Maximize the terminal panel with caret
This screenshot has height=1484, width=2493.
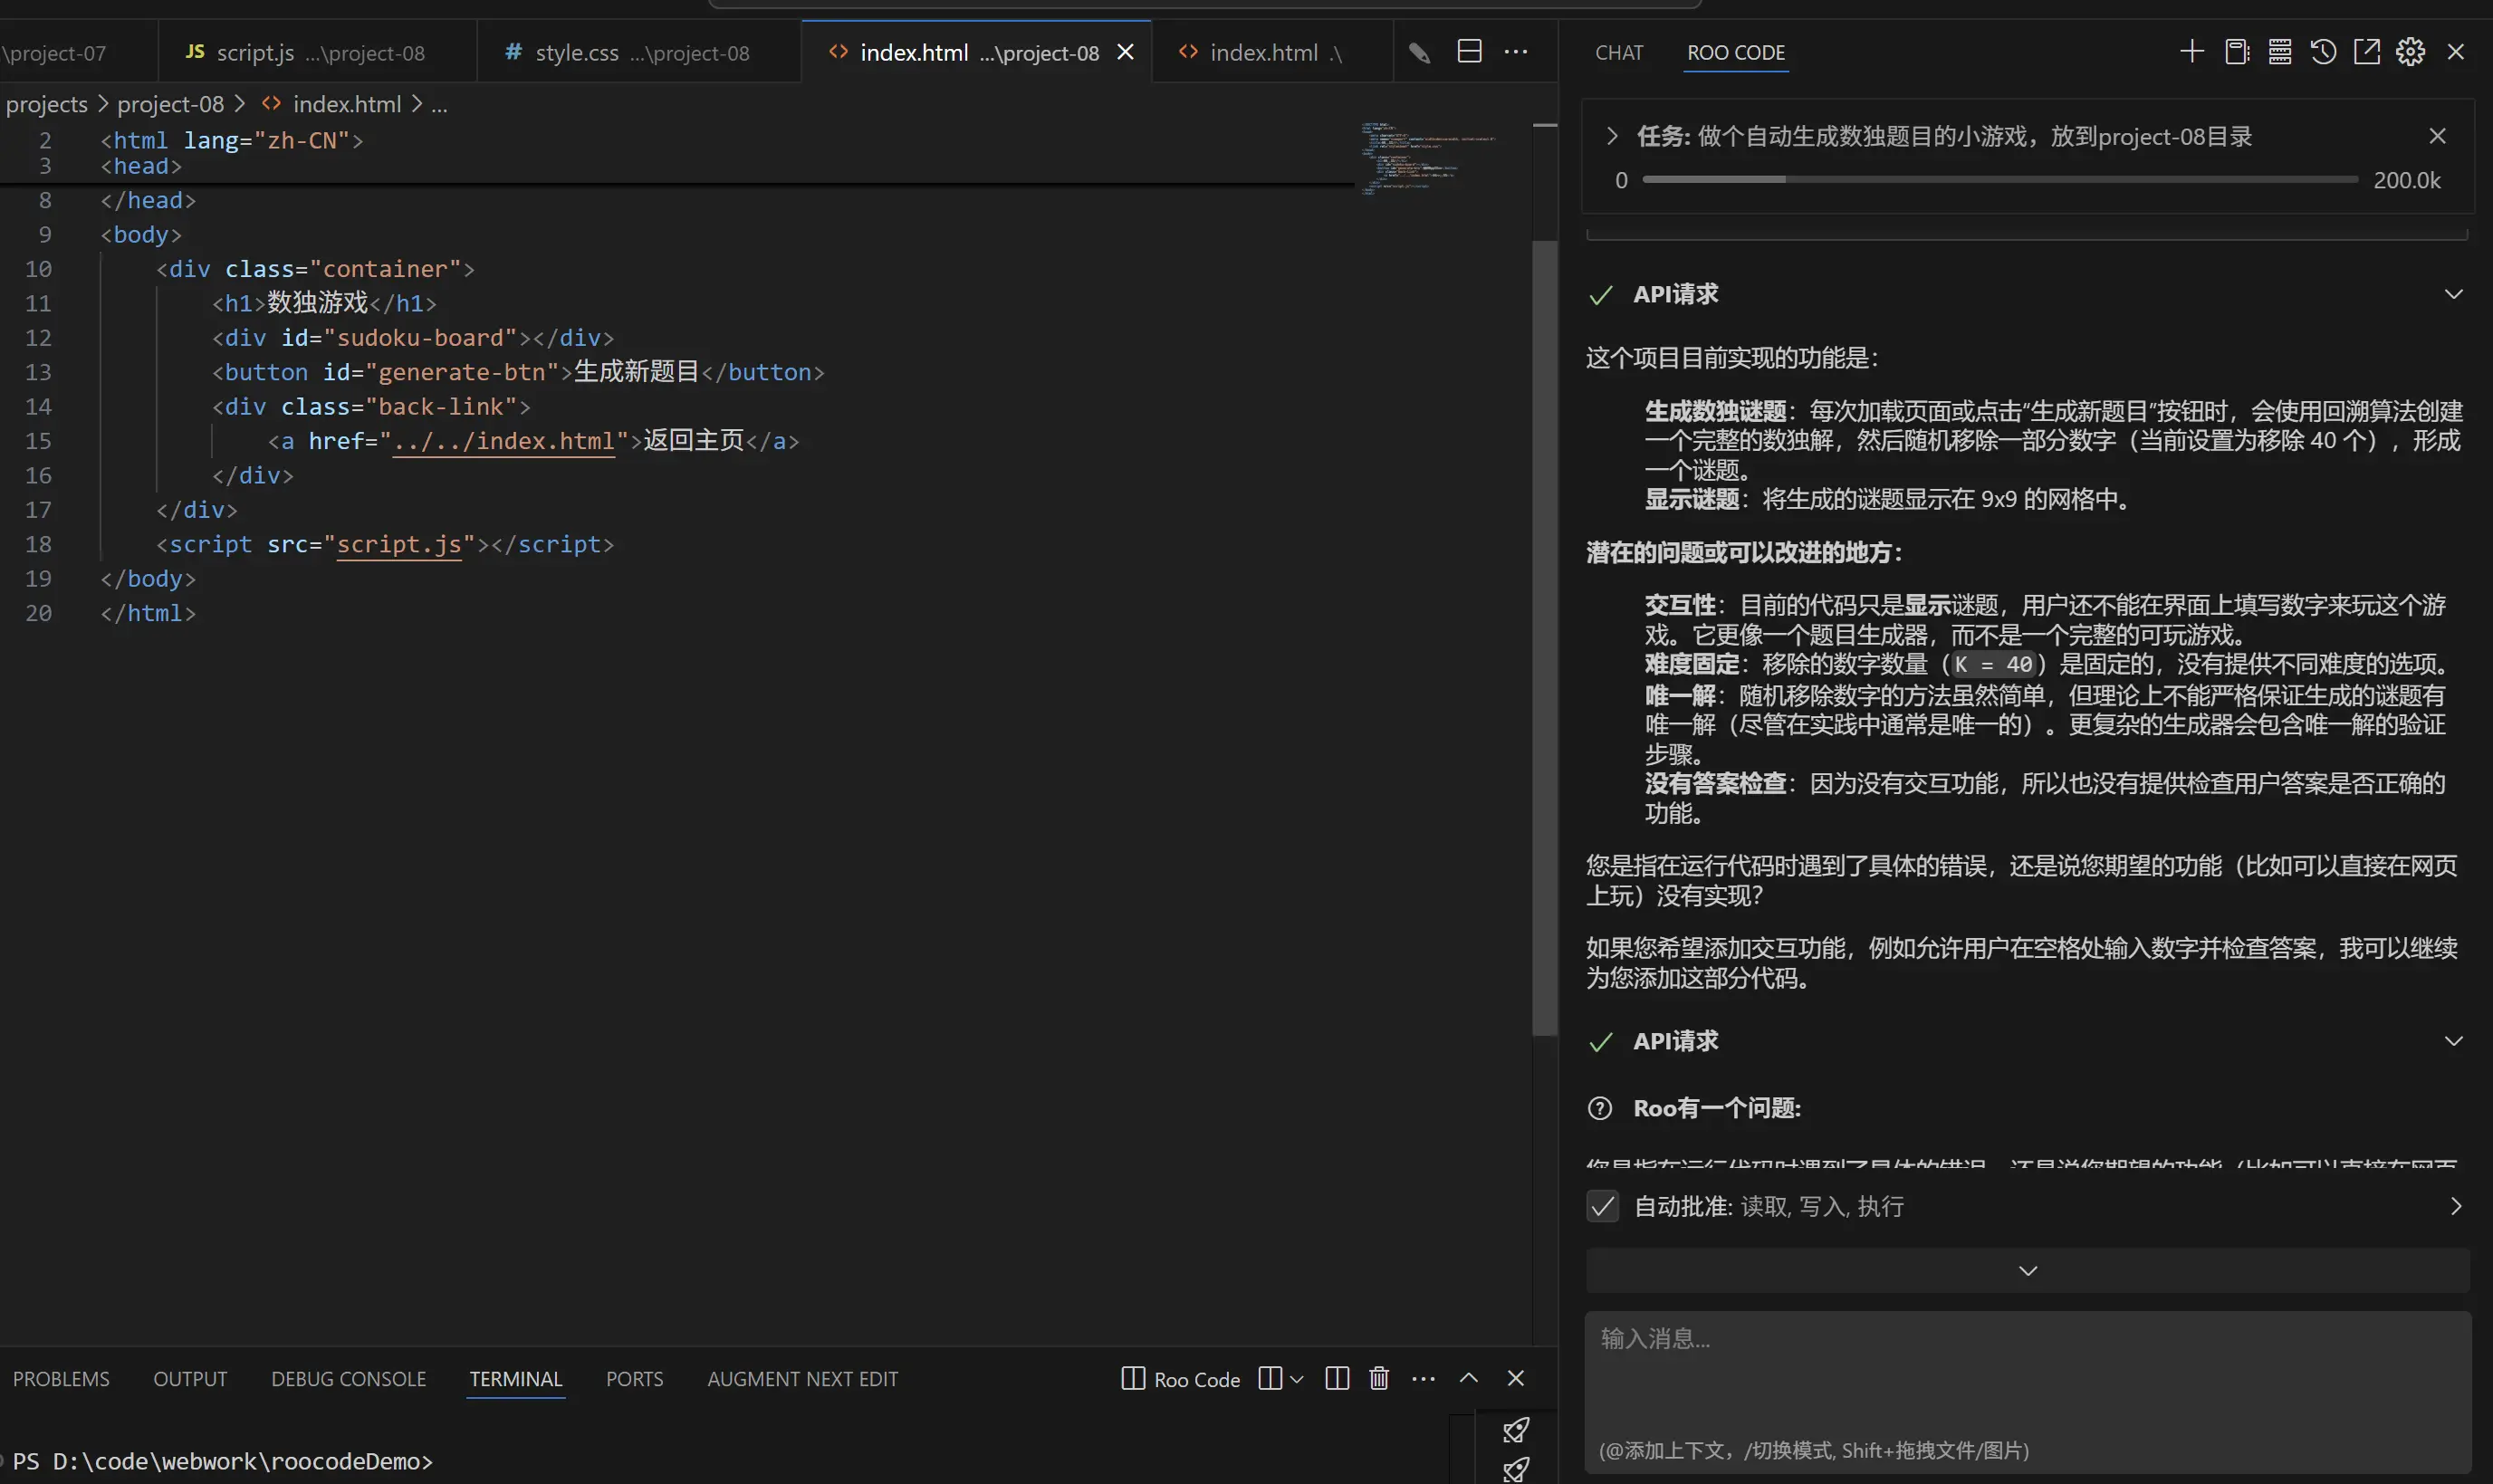[x=1468, y=1378]
